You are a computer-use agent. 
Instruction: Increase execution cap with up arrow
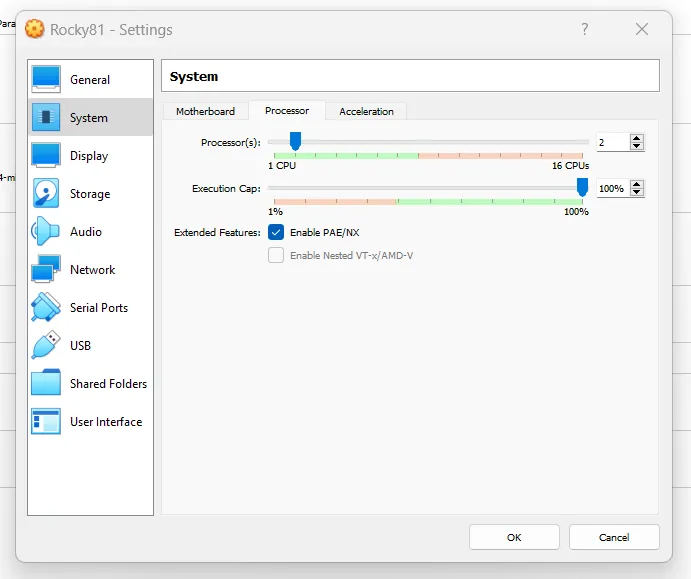click(636, 184)
